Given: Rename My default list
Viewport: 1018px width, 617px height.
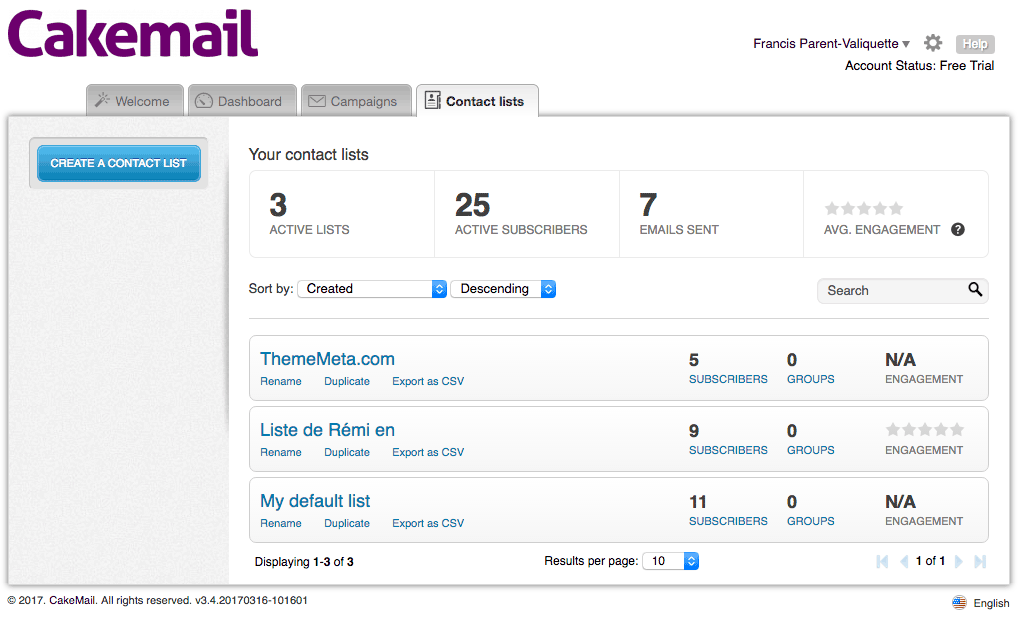Looking at the screenshot, I should tap(280, 523).
